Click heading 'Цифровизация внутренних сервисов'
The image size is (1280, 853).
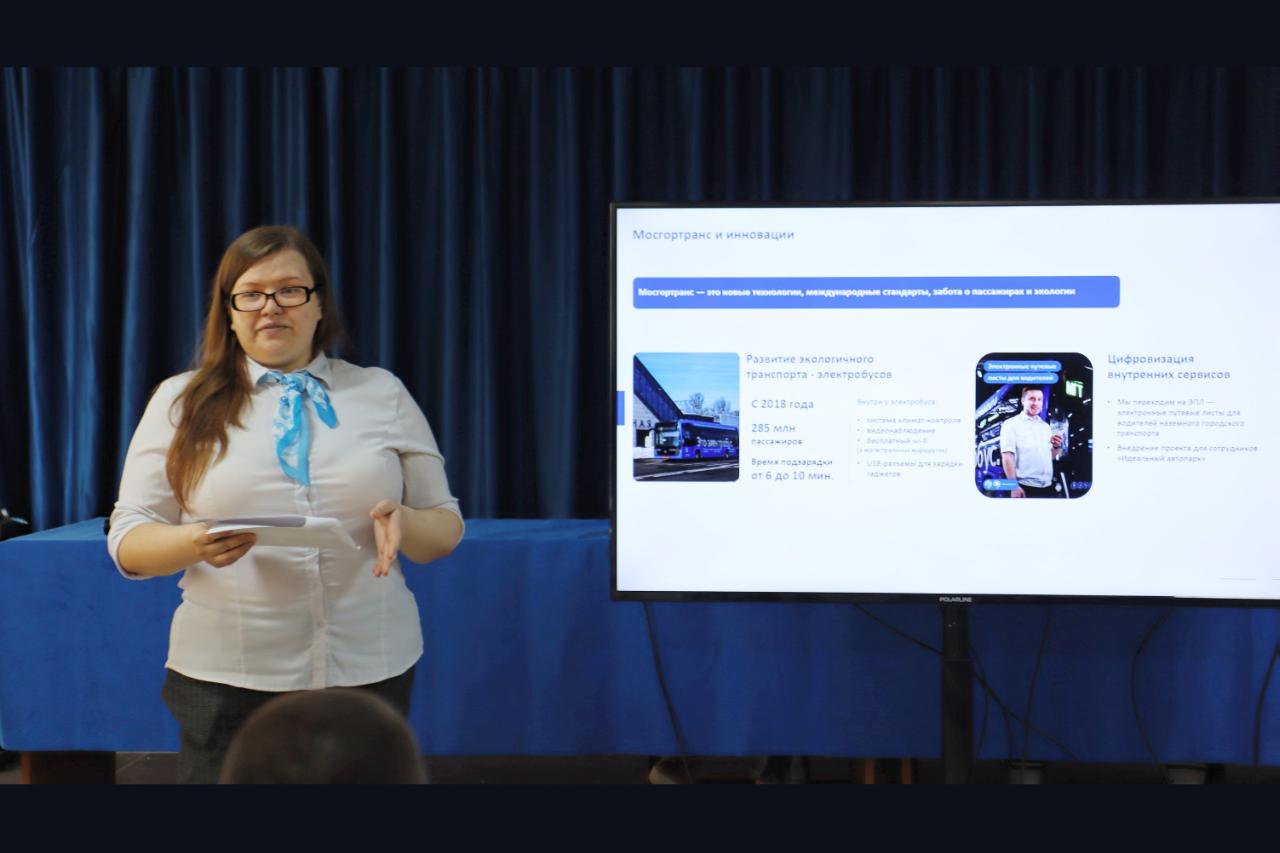click(1168, 366)
